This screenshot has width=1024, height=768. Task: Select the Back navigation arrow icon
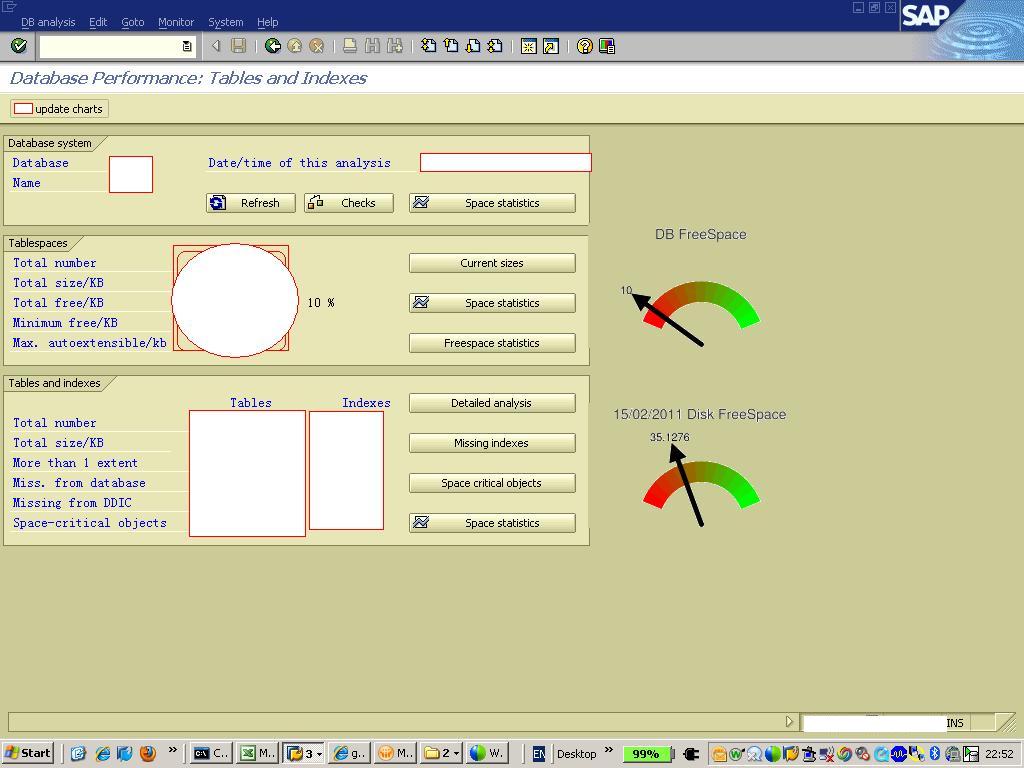[x=271, y=45]
